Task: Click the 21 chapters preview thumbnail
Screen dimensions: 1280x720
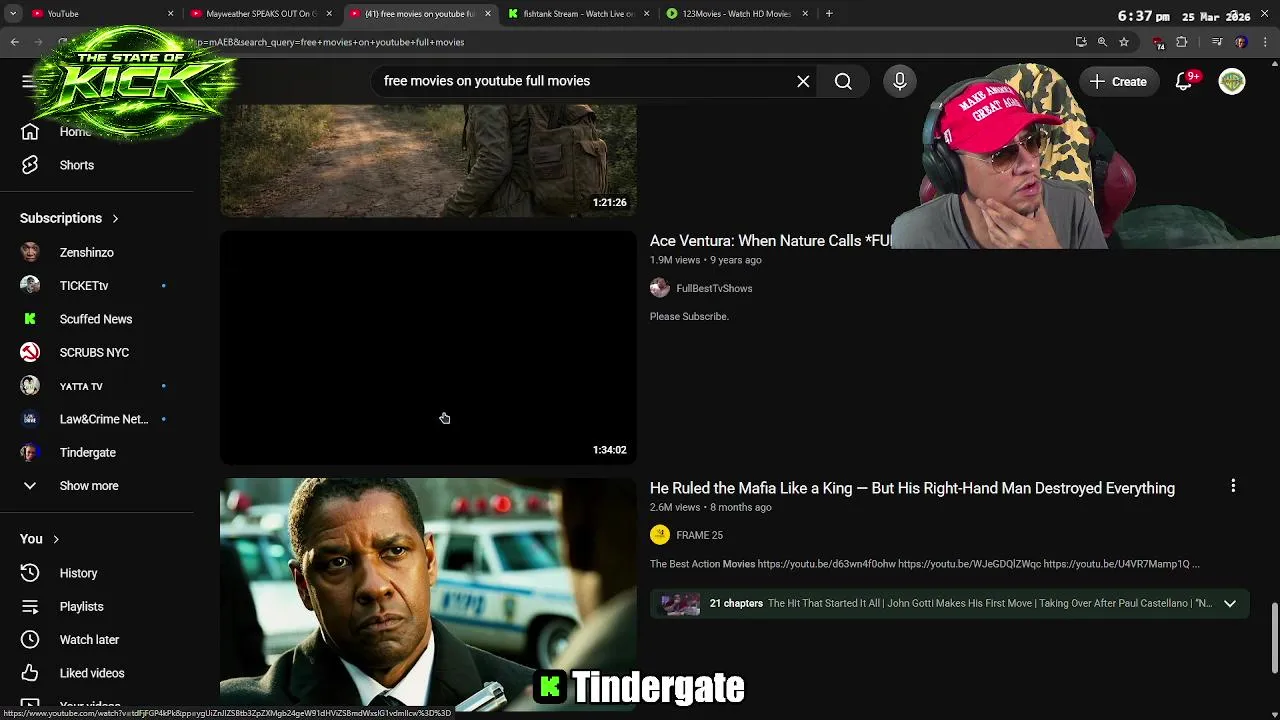Action: [681, 603]
